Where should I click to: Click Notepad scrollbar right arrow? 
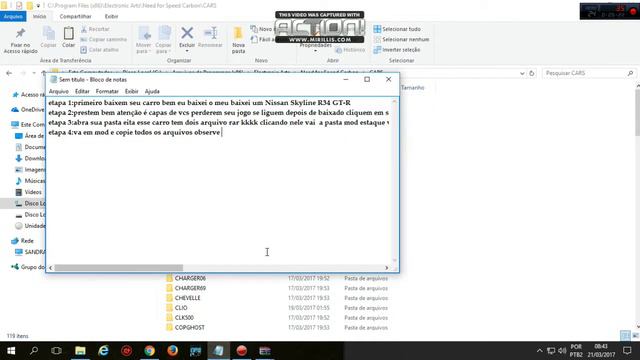387,268
